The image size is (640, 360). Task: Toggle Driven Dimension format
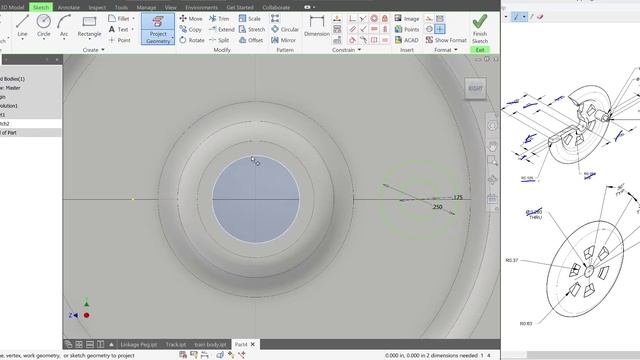coord(440,19)
